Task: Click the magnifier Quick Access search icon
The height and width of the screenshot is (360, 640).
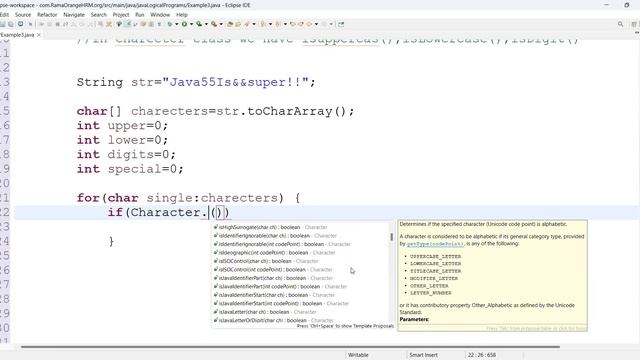Action: pos(620,24)
